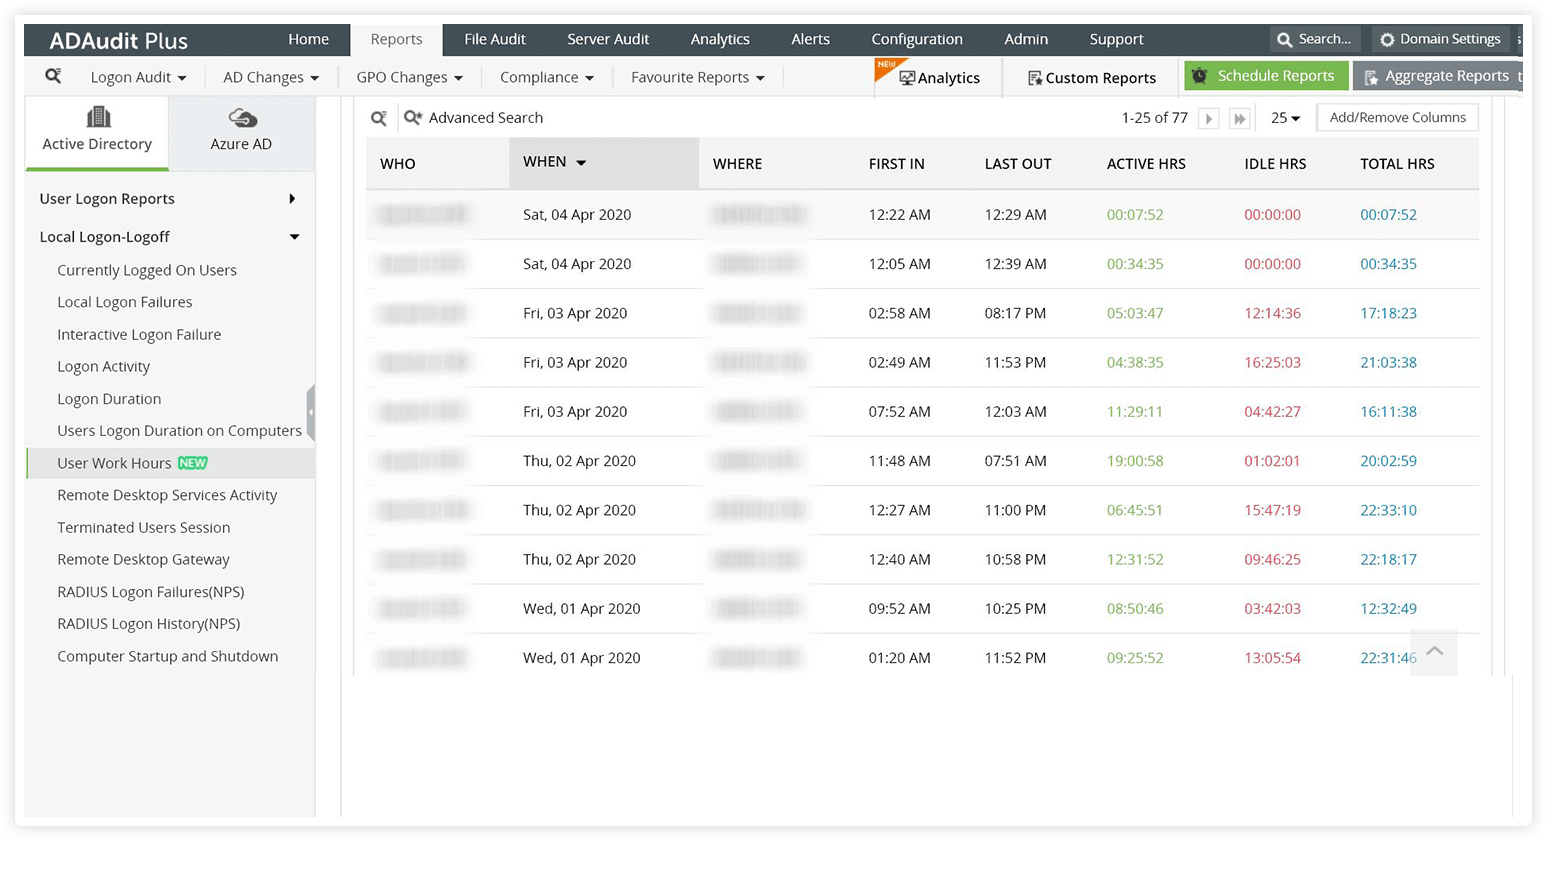Open the Alerts menu
1548x872 pixels.
click(810, 39)
